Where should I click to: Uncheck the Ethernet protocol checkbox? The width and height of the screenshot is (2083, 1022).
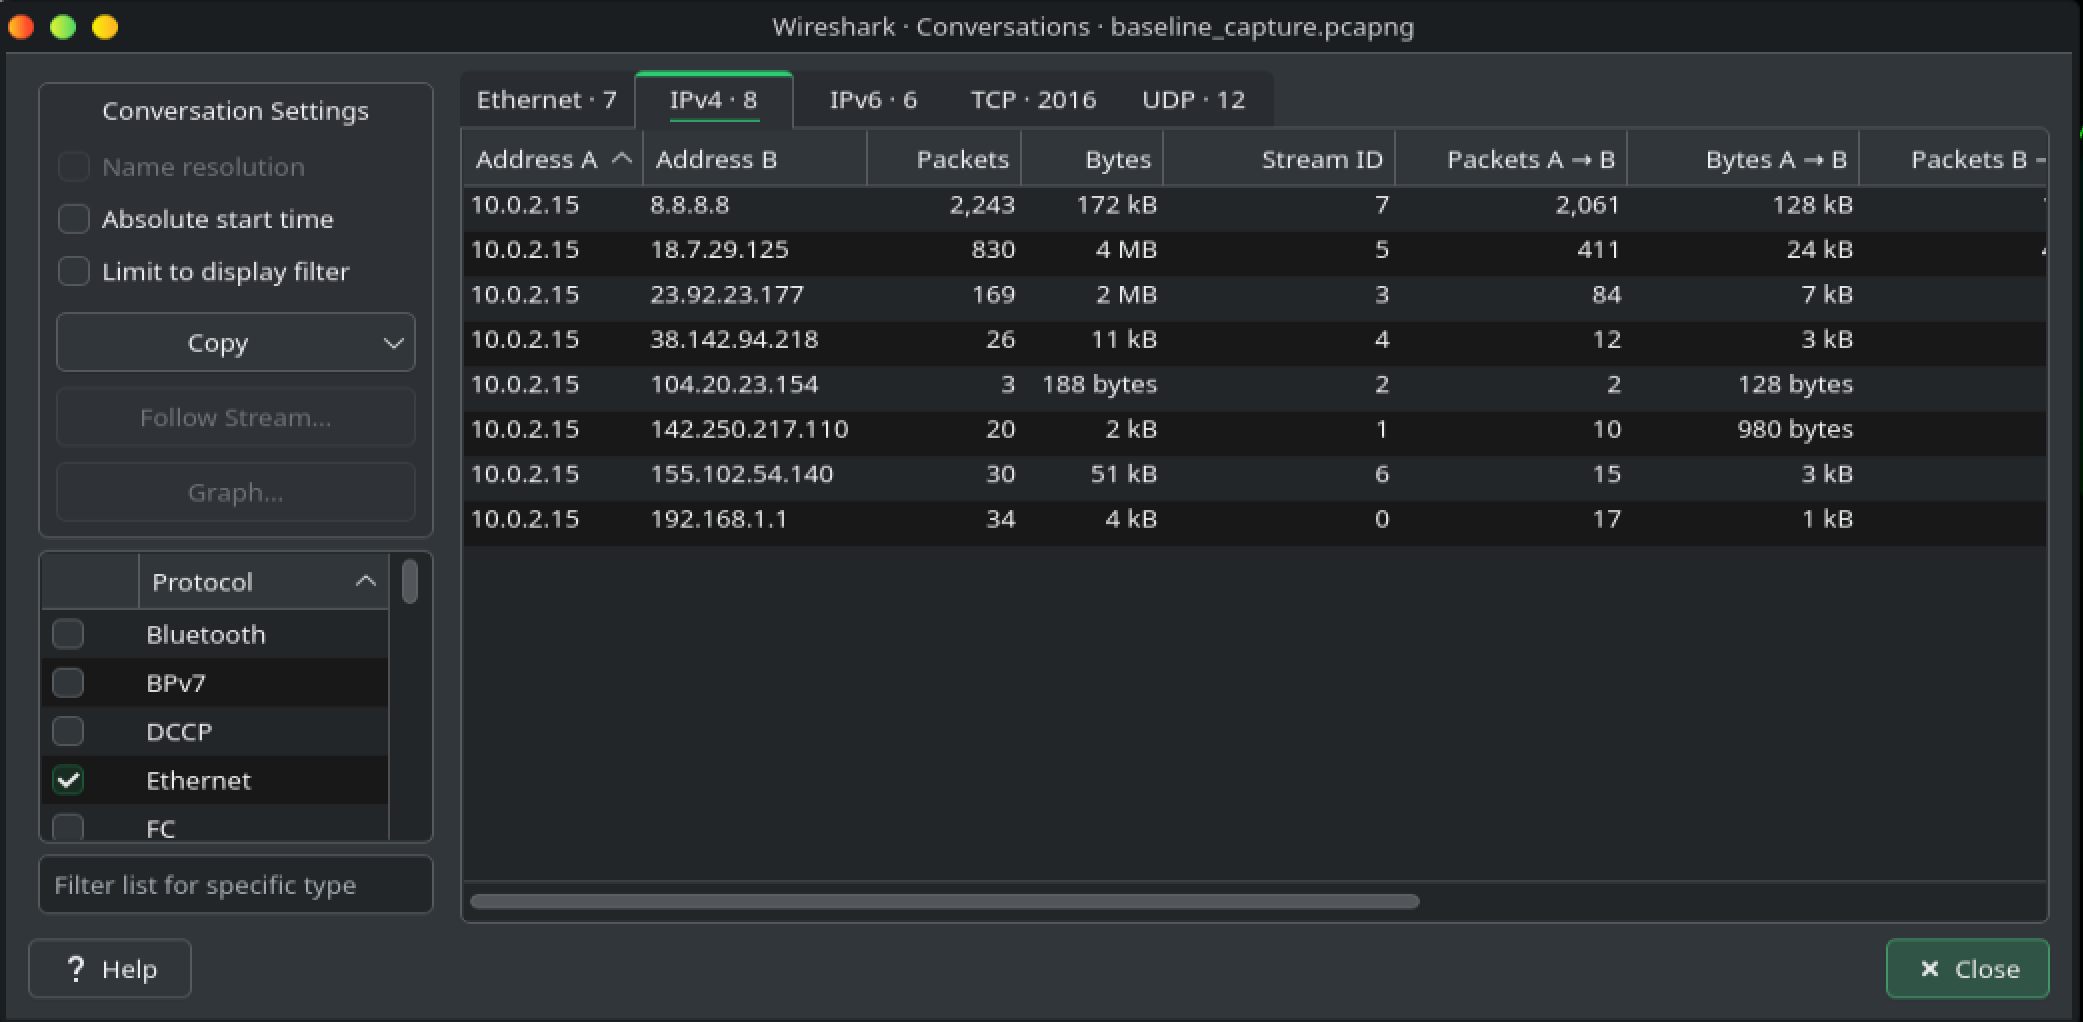(68, 780)
